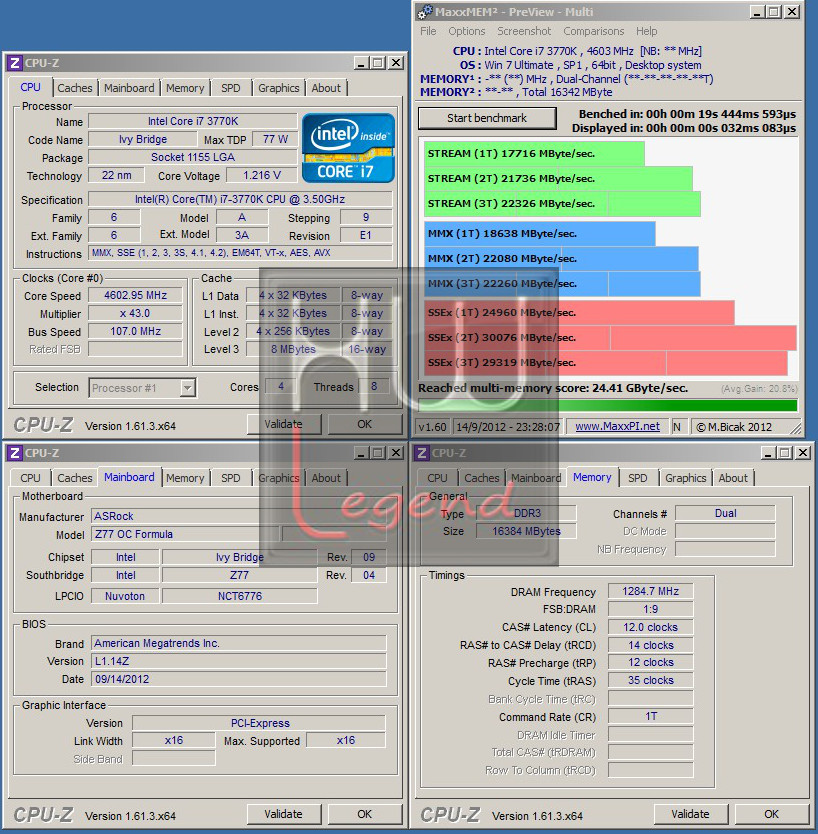Click the Specification i7-3770K CPU @ 3.50GHz field

click(240, 199)
